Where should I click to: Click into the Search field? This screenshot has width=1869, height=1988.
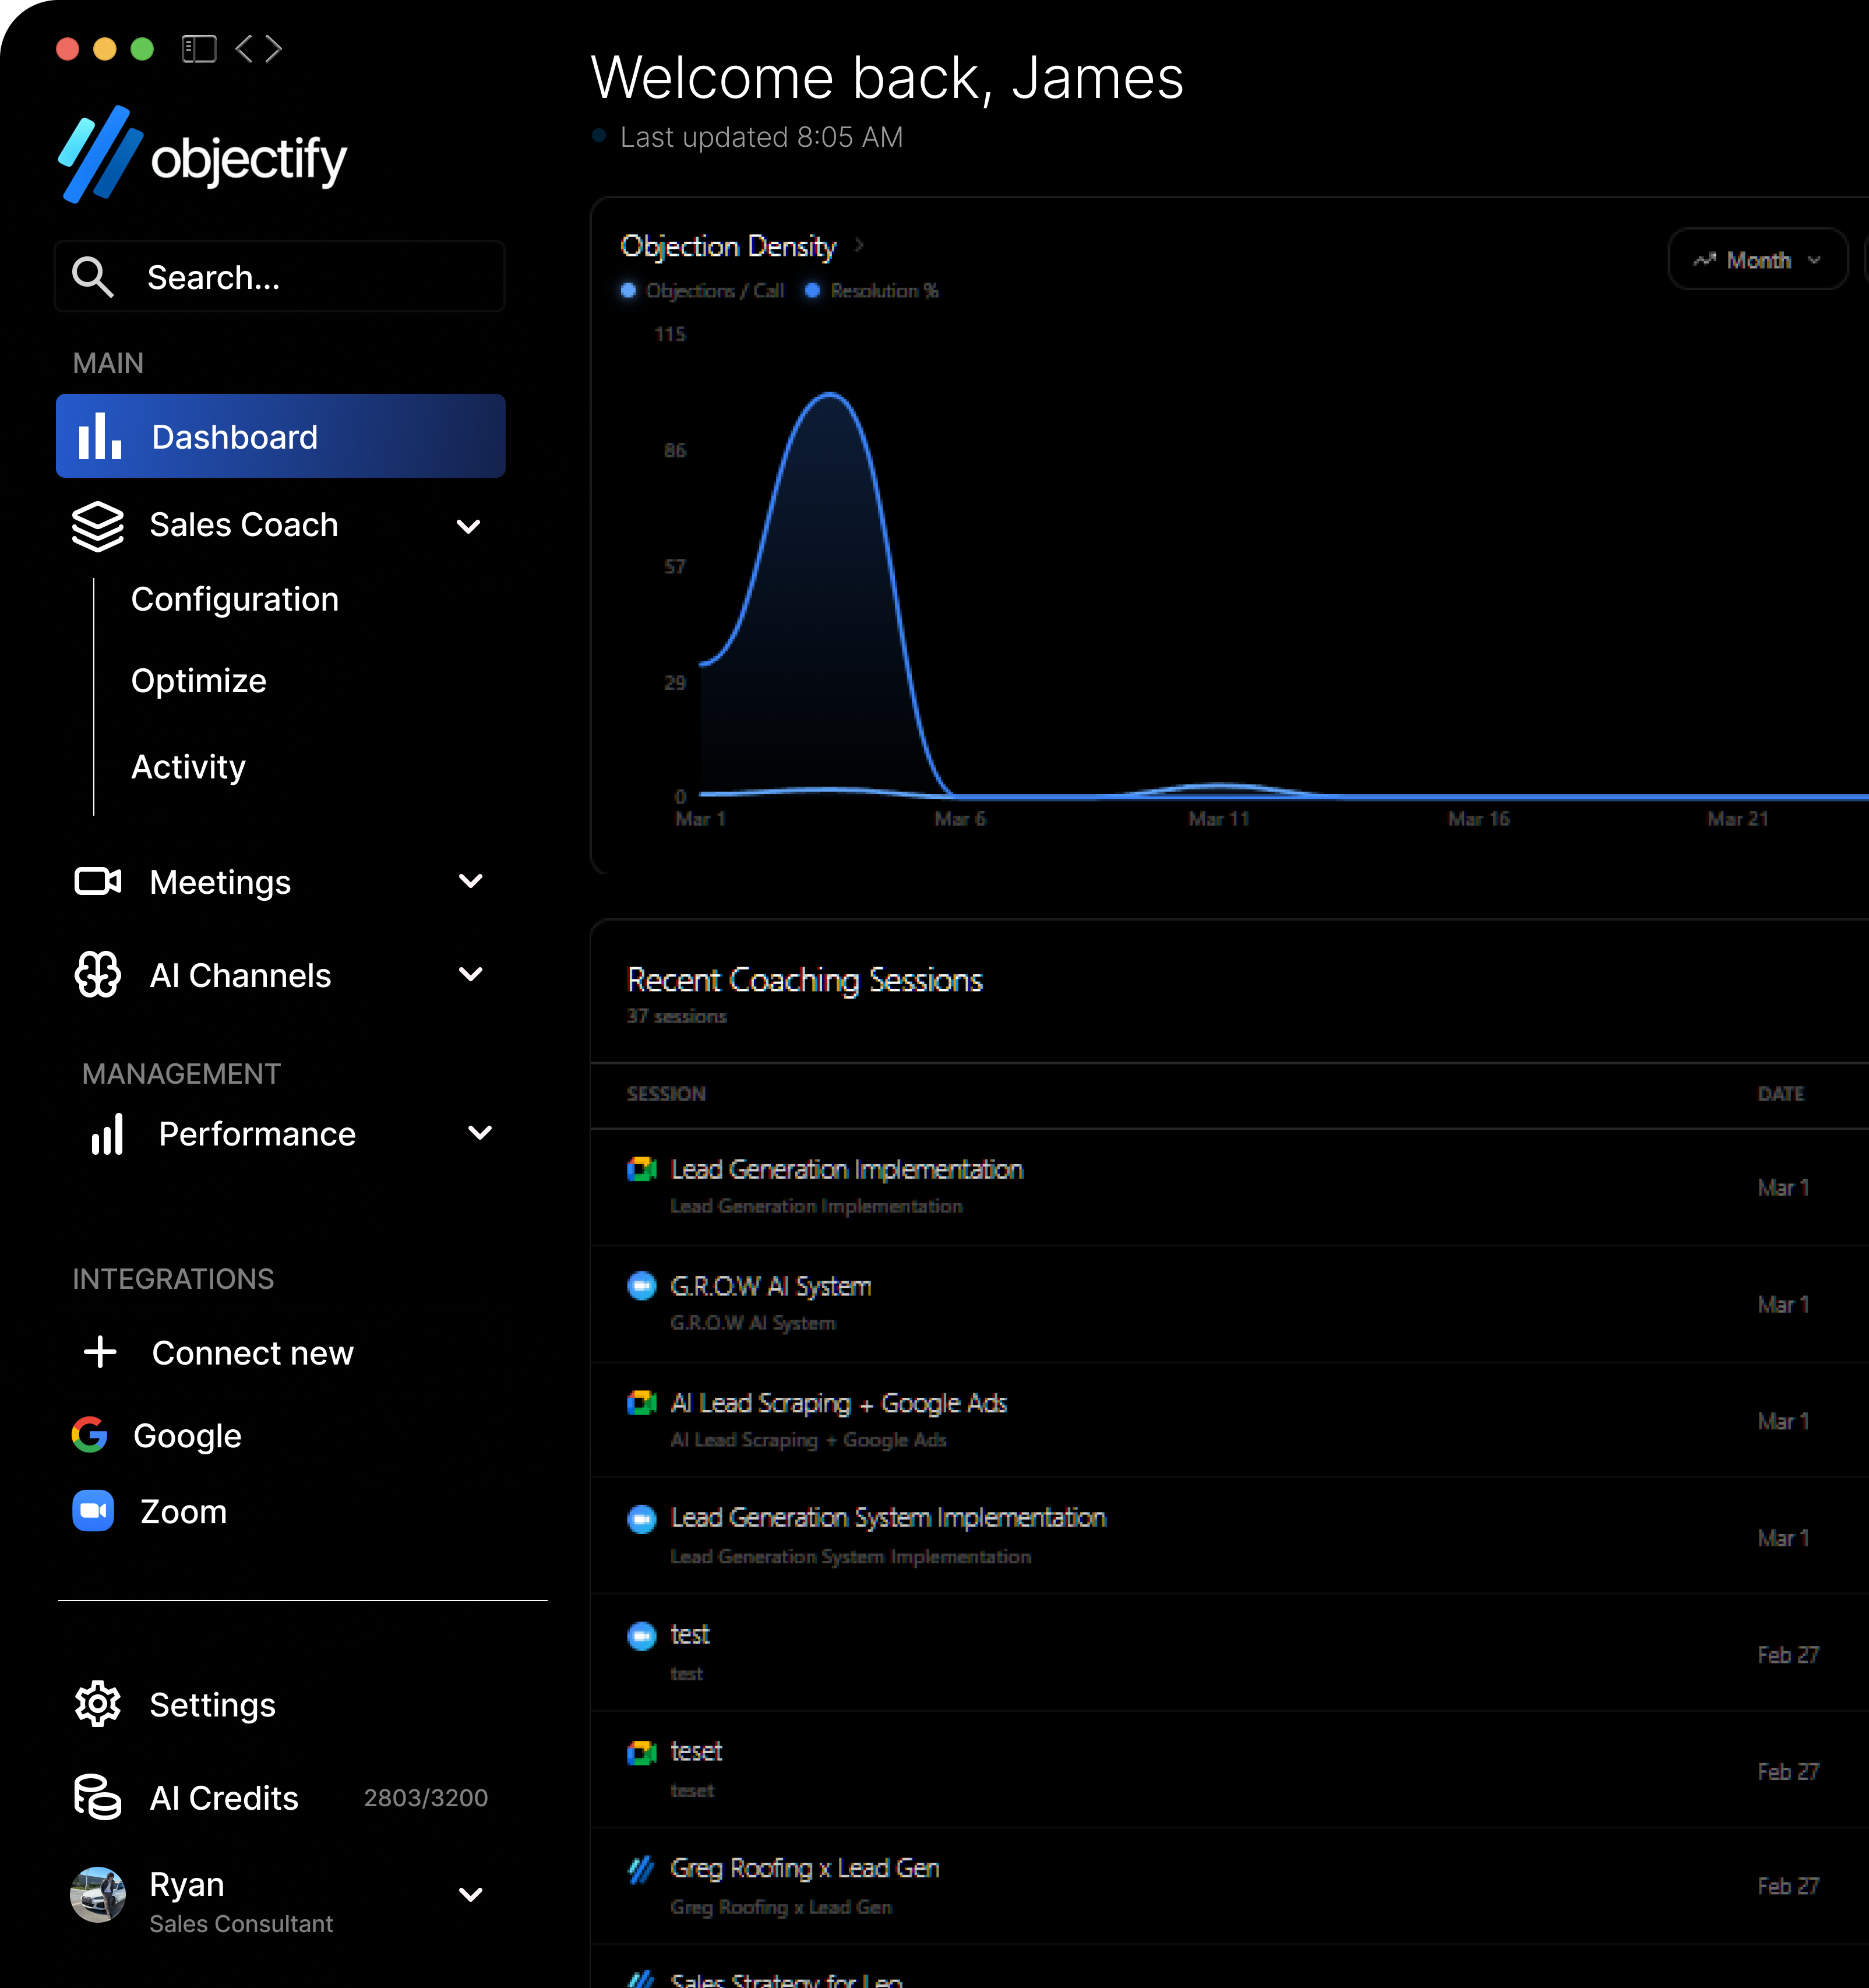tap(280, 277)
